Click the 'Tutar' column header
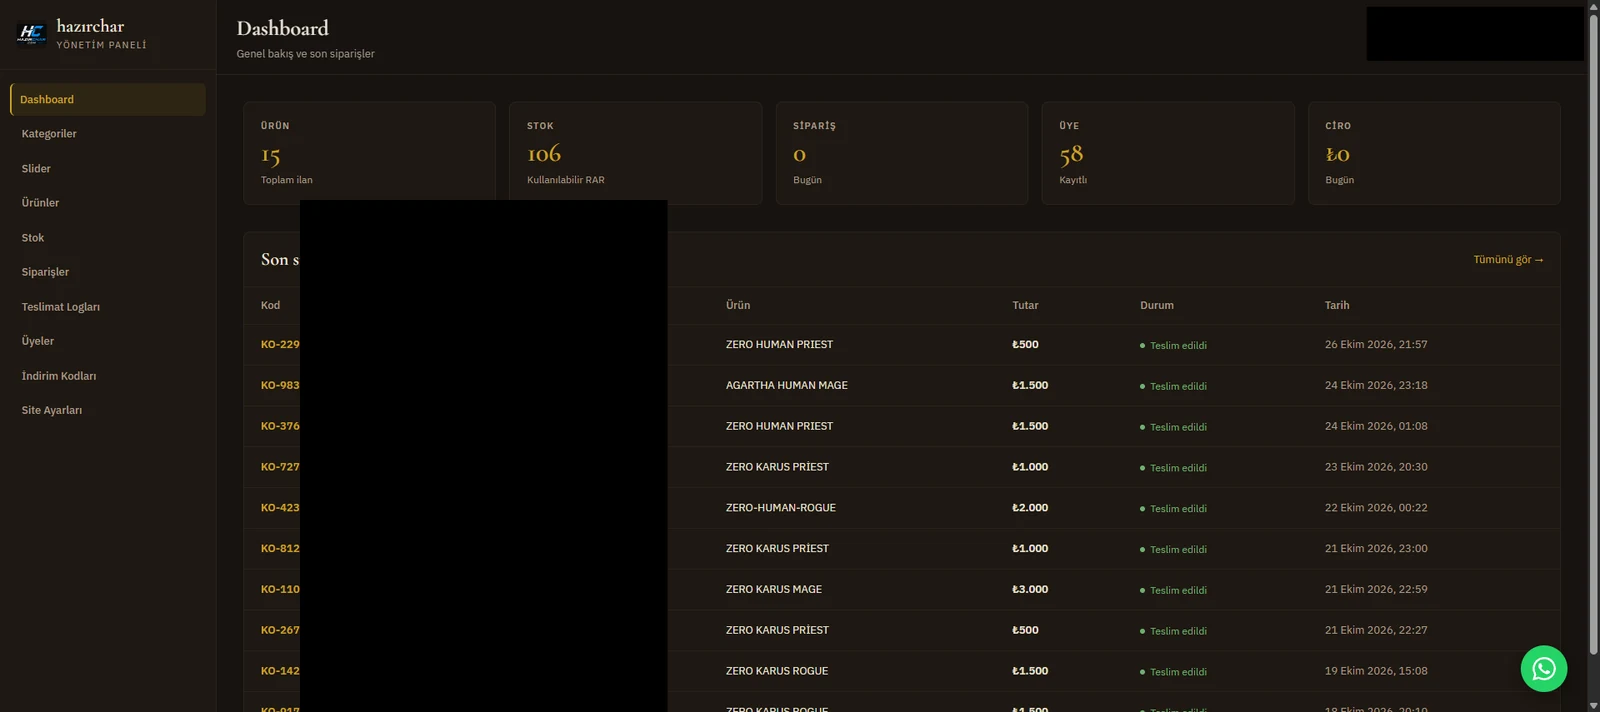This screenshot has width=1600, height=712. point(1025,306)
